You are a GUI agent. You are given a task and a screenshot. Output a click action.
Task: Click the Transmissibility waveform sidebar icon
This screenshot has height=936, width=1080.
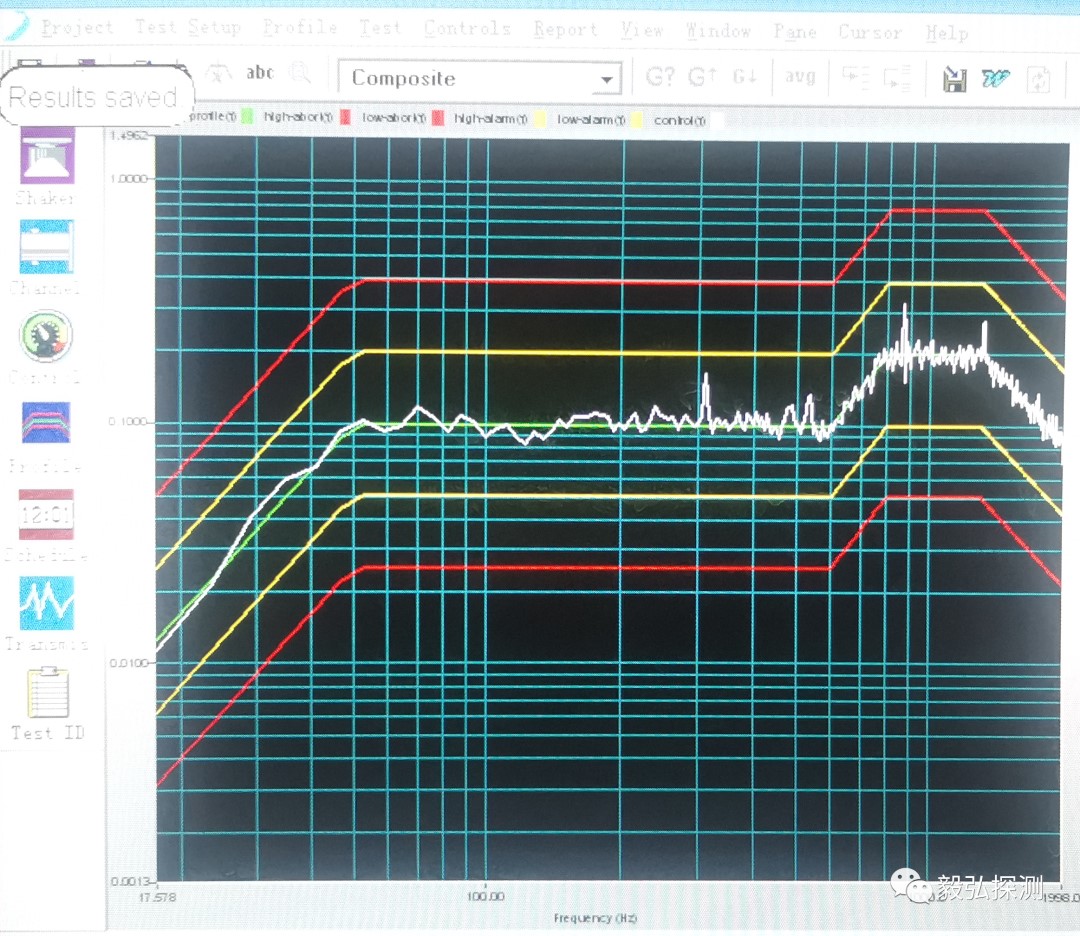(x=46, y=603)
